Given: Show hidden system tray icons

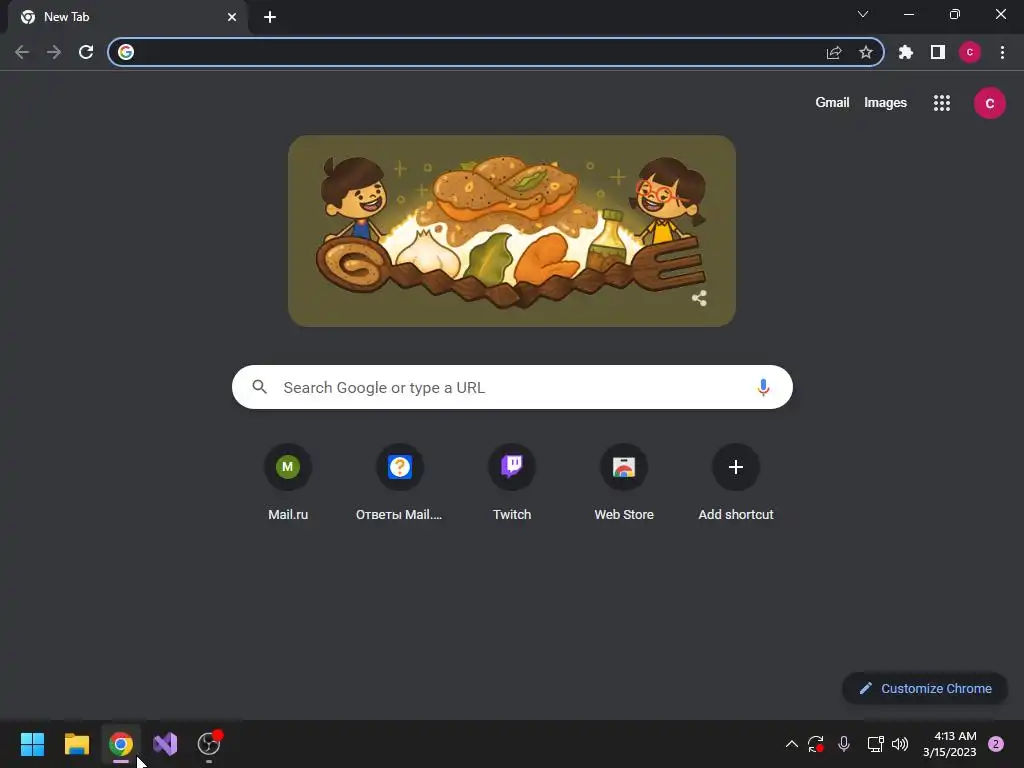Looking at the screenshot, I should coord(792,744).
